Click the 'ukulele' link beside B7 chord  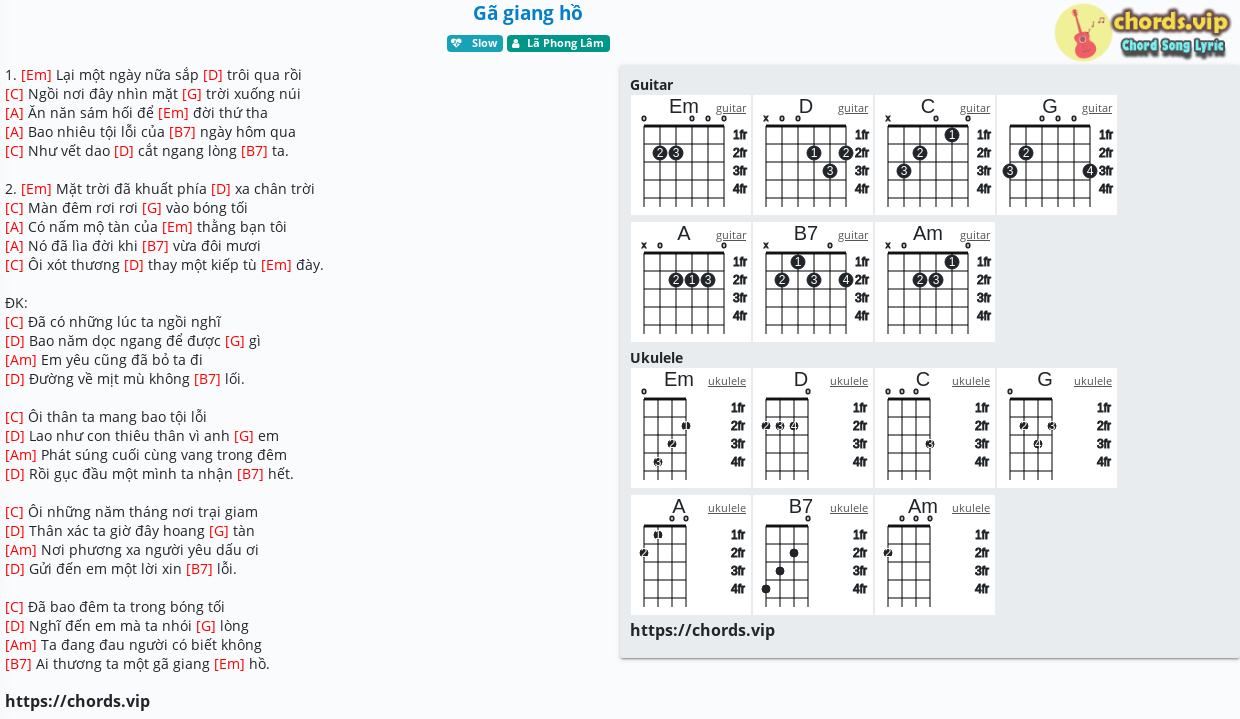(849, 508)
